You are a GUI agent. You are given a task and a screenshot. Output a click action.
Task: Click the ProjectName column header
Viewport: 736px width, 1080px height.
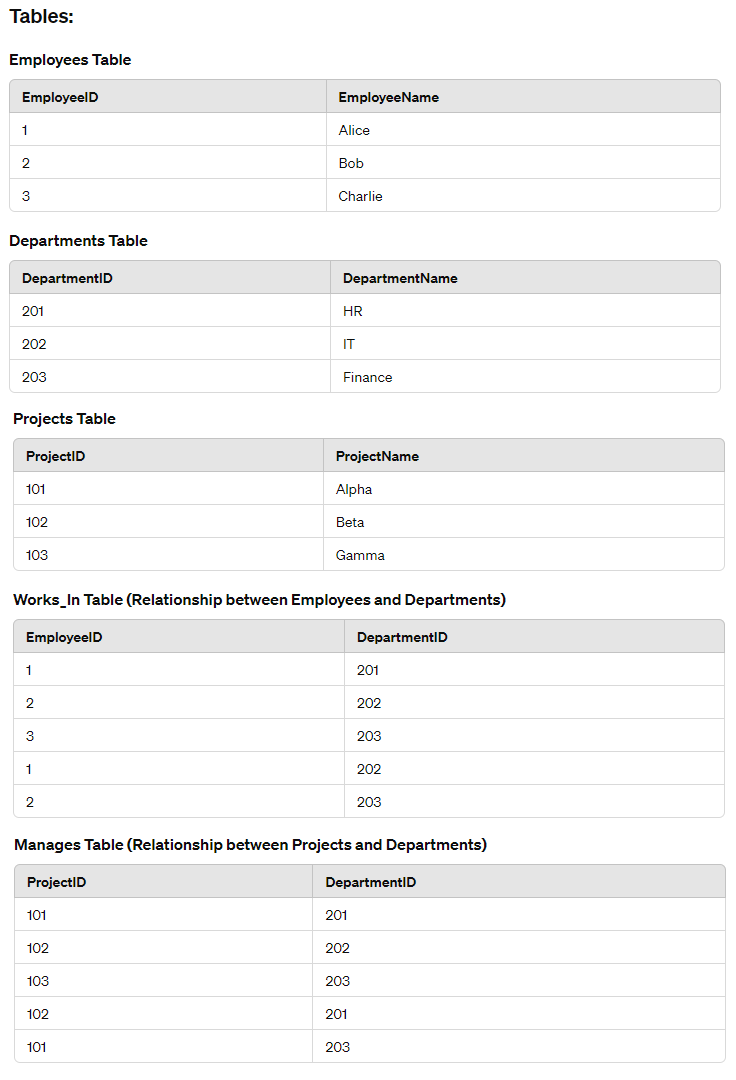point(377,456)
